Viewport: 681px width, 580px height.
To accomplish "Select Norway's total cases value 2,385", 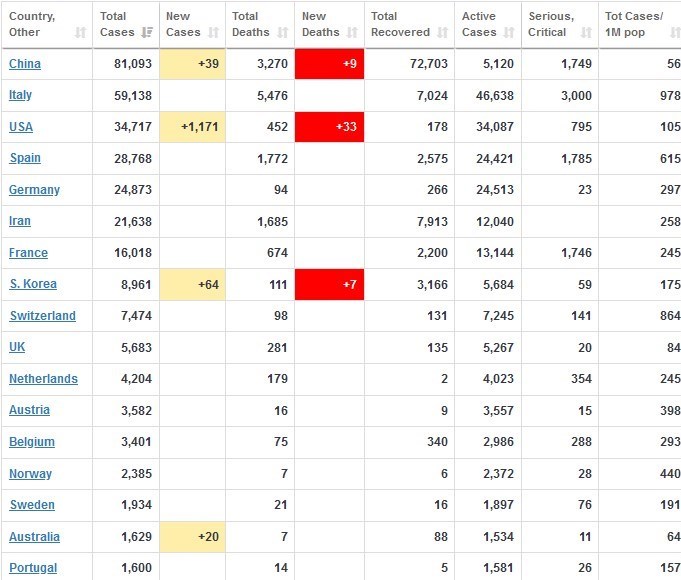I will [x=136, y=474].
